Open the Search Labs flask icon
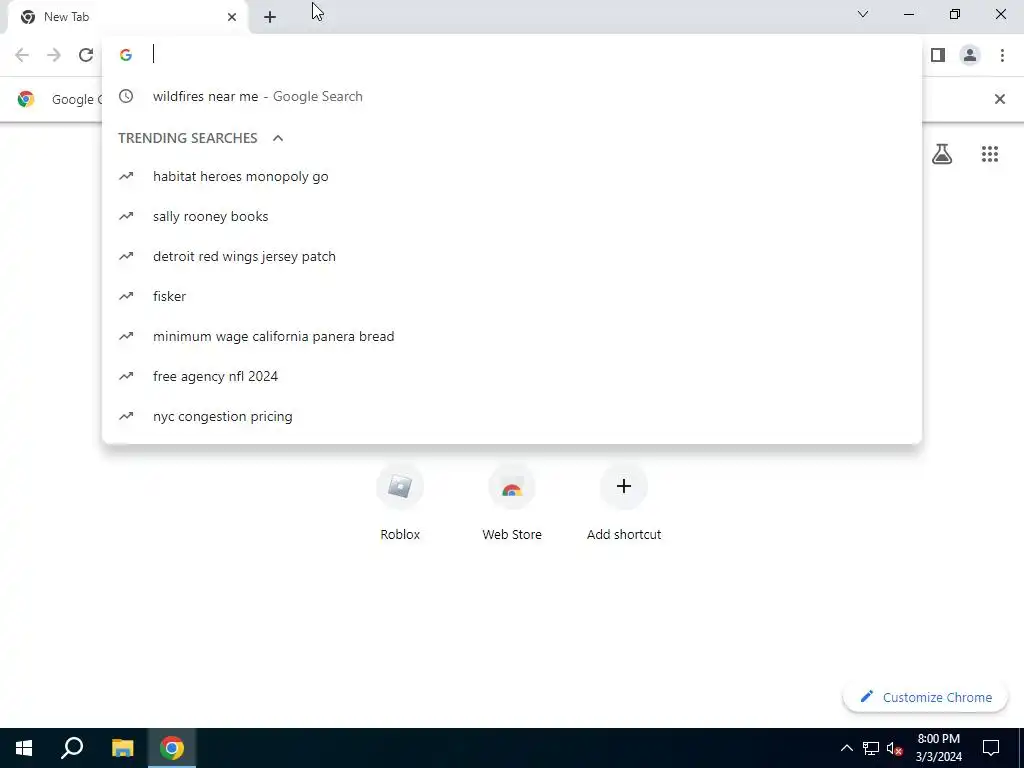 pos(942,154)
